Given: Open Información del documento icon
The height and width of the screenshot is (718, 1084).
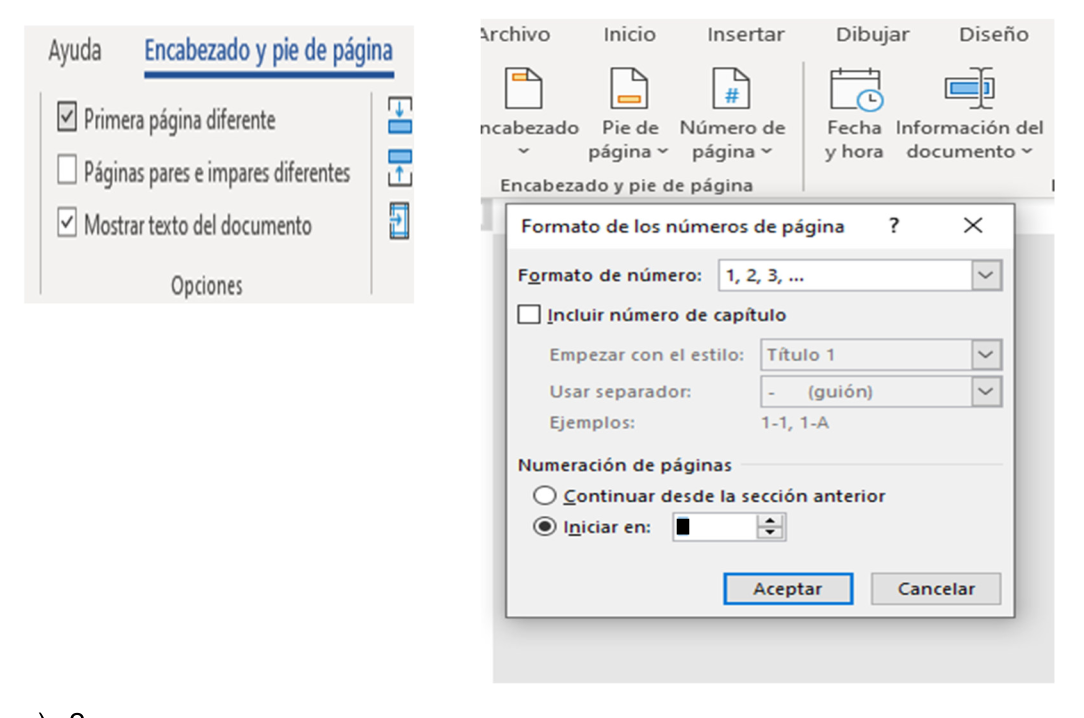Looking at the screenshot, I should tap(968, 89).
